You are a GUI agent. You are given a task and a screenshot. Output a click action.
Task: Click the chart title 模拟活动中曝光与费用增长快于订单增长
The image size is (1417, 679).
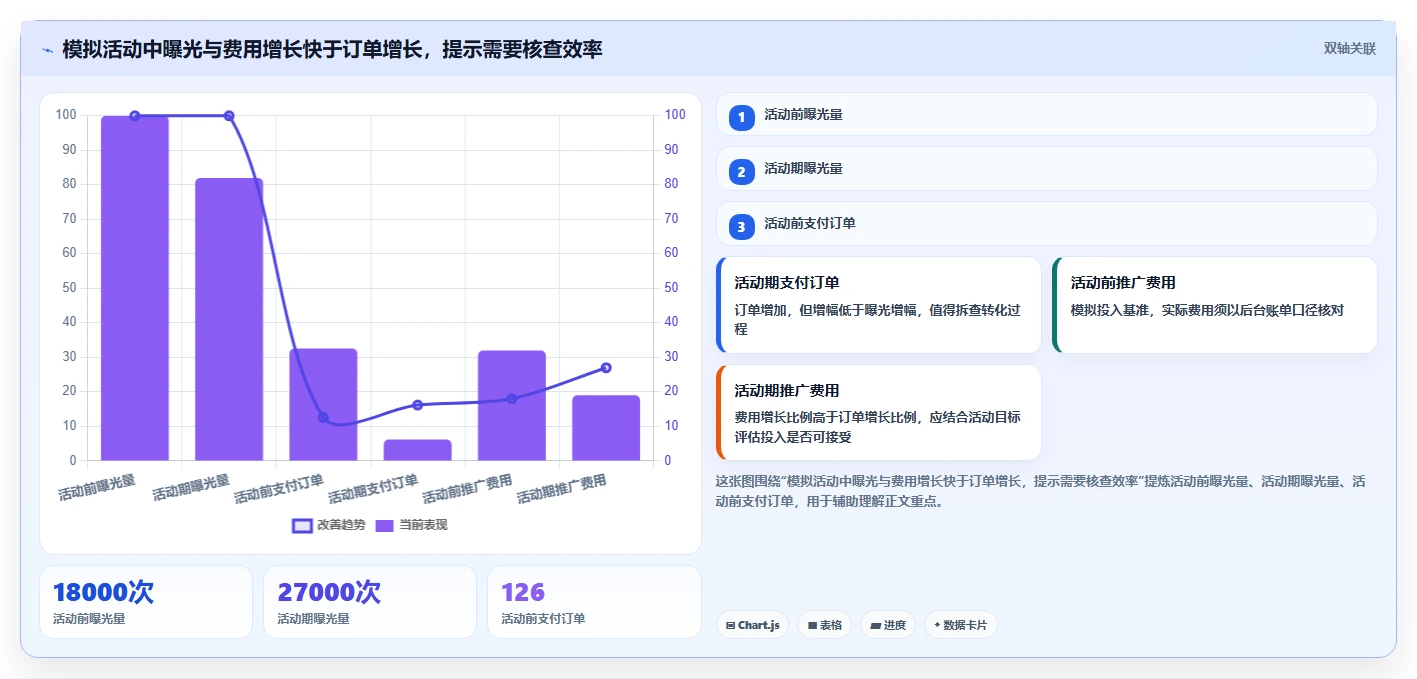point(332,49)
